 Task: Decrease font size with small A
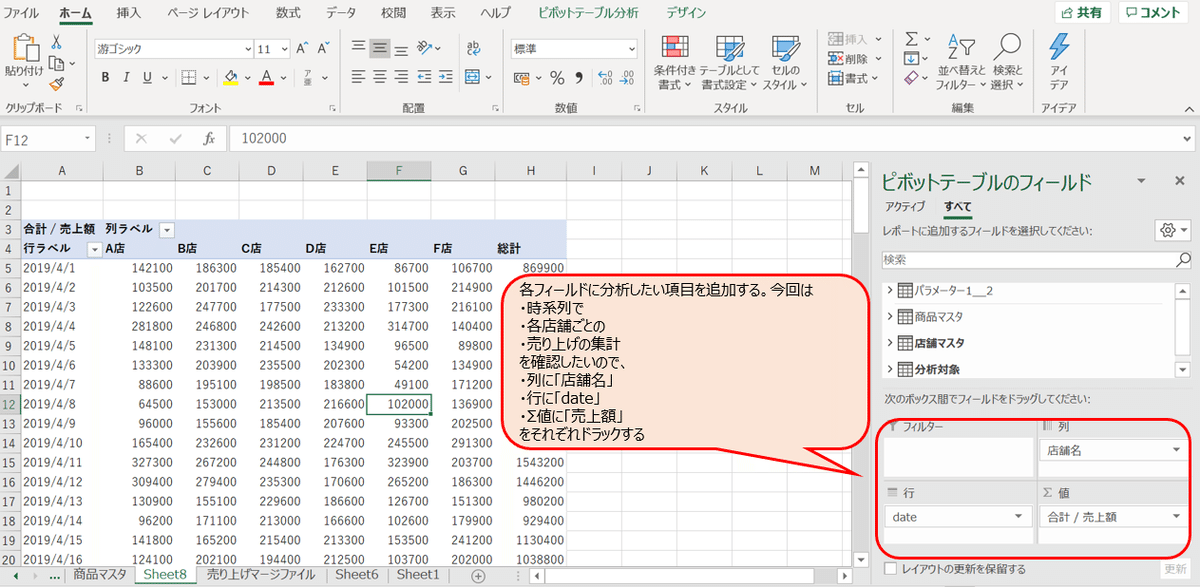[x=324, y=48]
